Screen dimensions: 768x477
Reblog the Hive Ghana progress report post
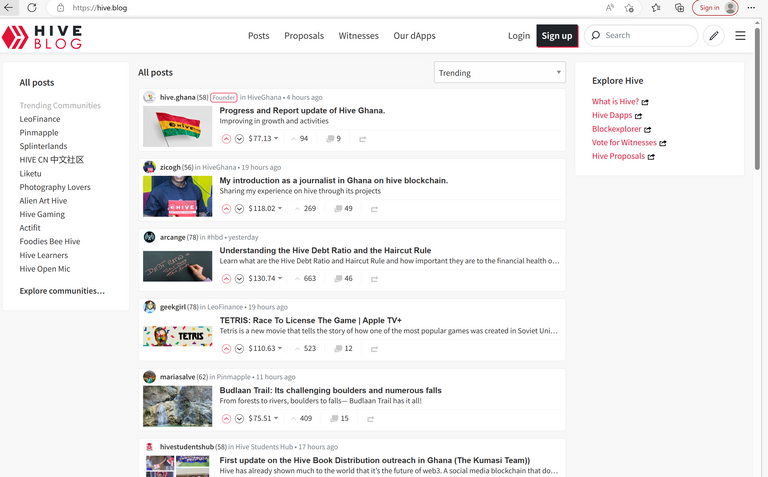pos(362,140)
